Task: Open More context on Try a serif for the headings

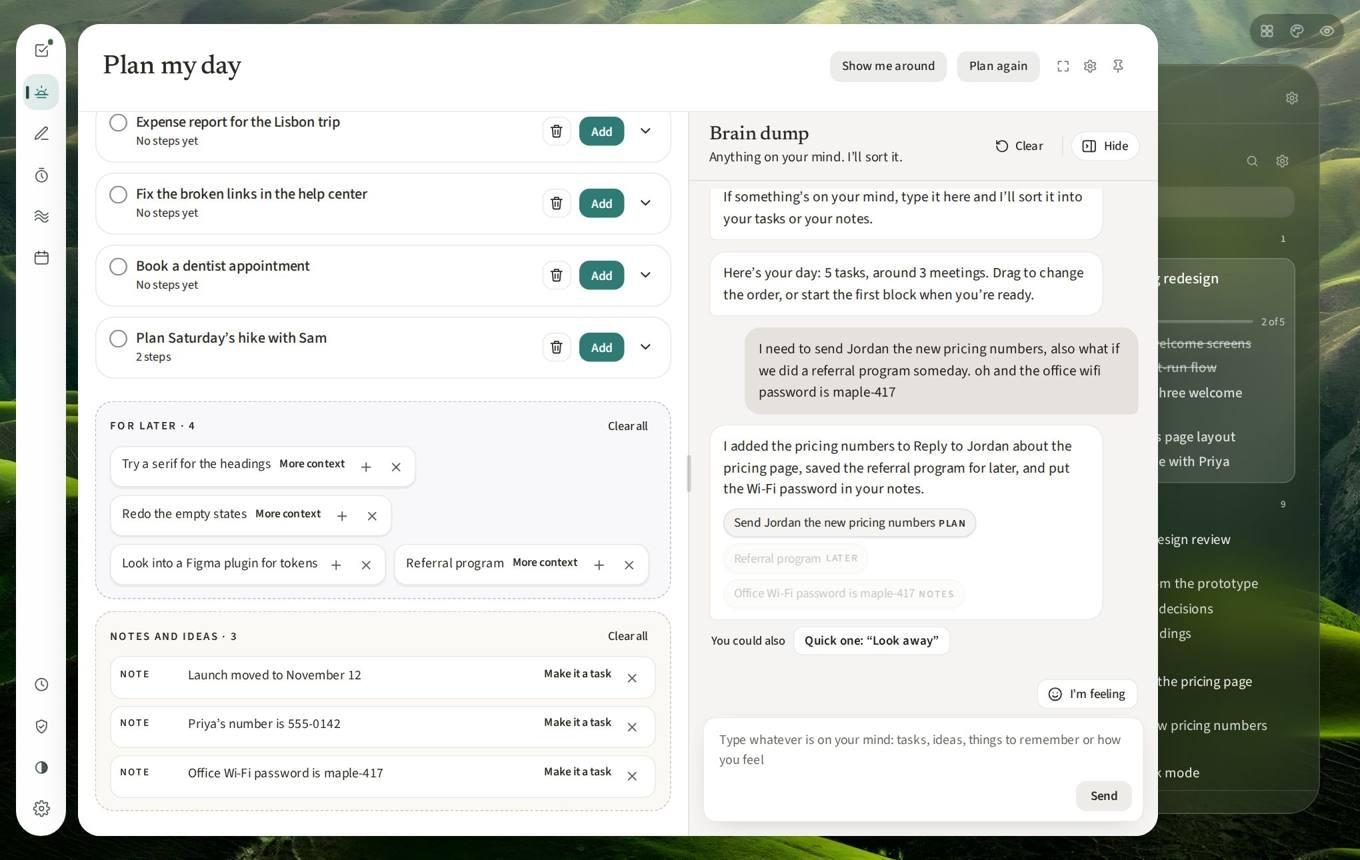Action: tap(312, 464)
